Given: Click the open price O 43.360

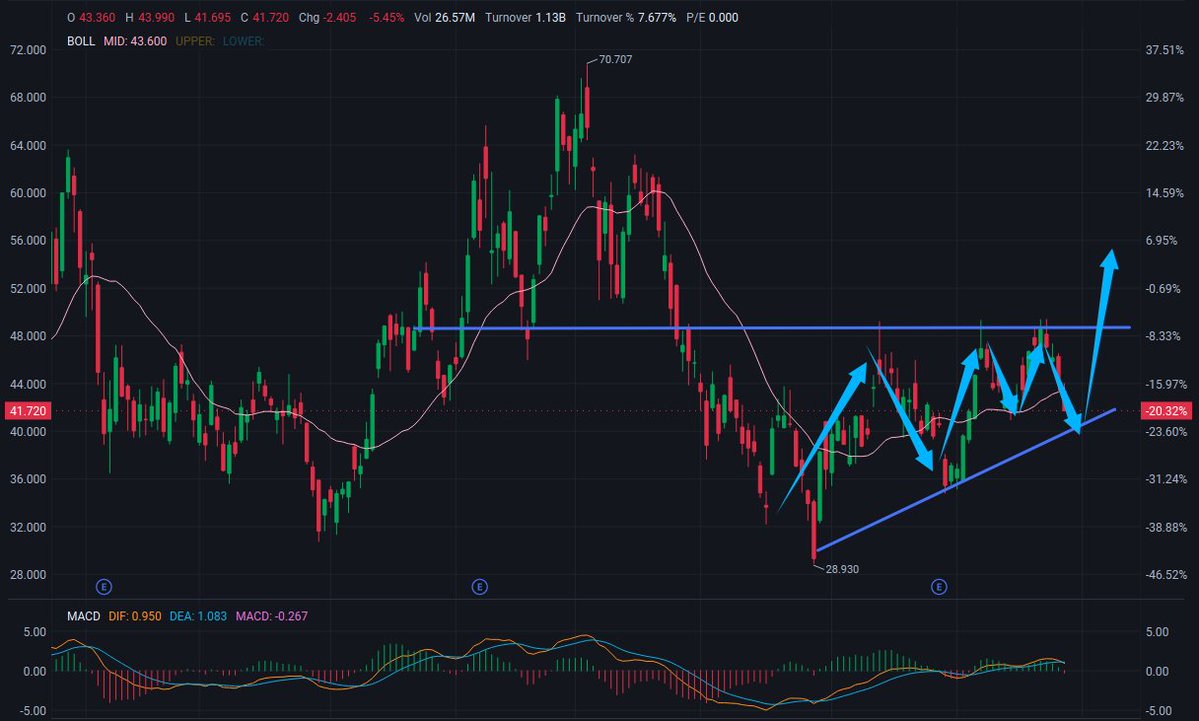Looking at the screenshot, I should 91,18.
